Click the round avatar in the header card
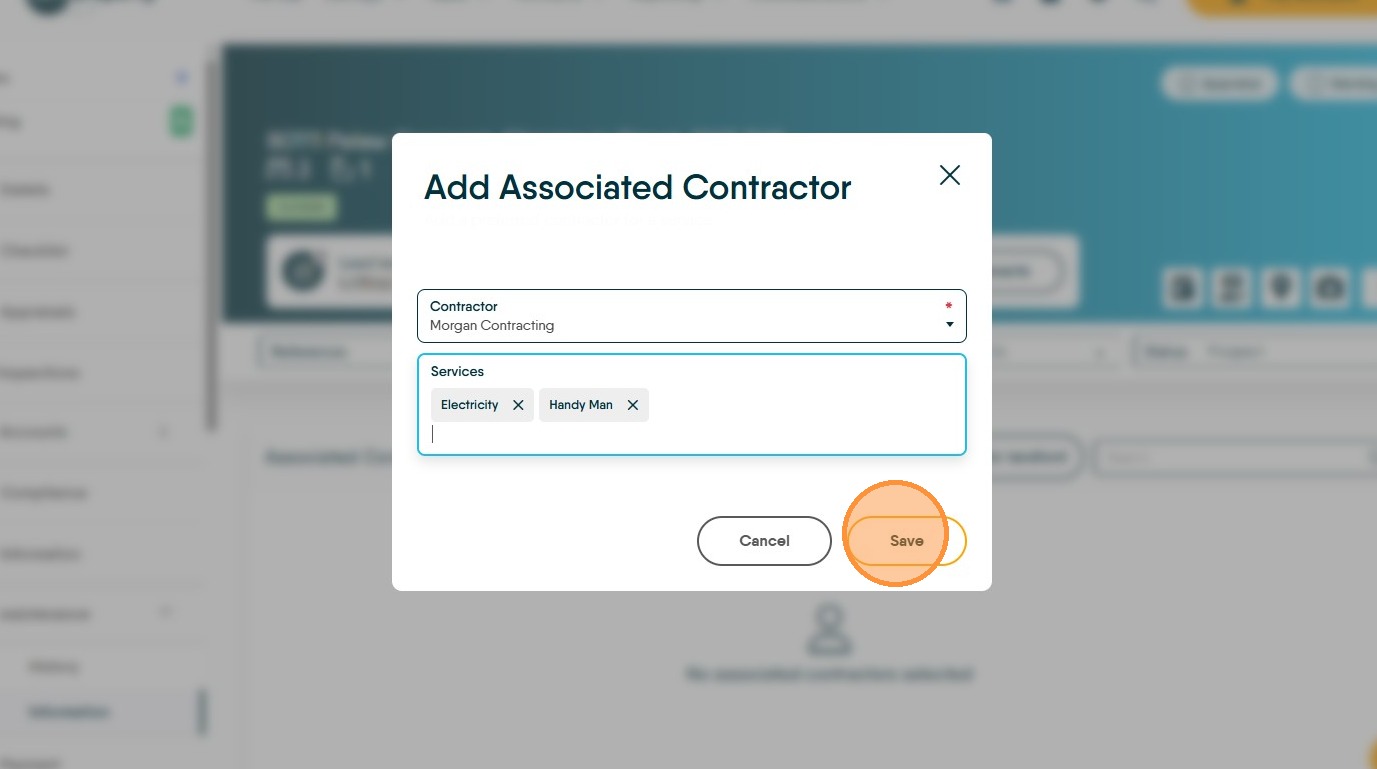Screen dimensions: 1377x769 click(302, 271)
